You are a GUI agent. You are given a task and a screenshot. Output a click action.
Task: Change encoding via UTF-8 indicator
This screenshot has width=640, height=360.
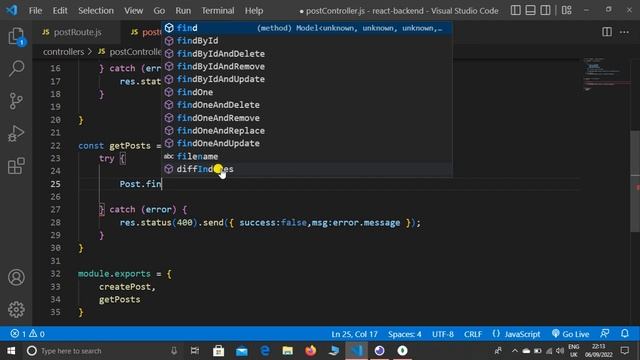pyautogui.click(x=443, y=334)
